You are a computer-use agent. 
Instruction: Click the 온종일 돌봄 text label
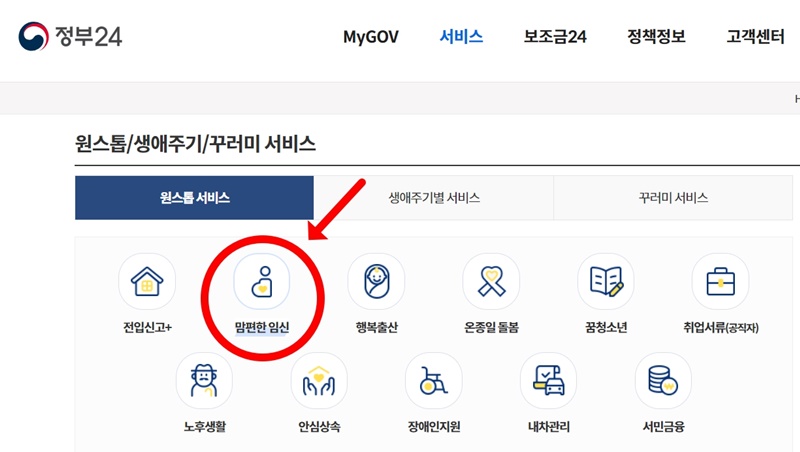coord(491,327)
